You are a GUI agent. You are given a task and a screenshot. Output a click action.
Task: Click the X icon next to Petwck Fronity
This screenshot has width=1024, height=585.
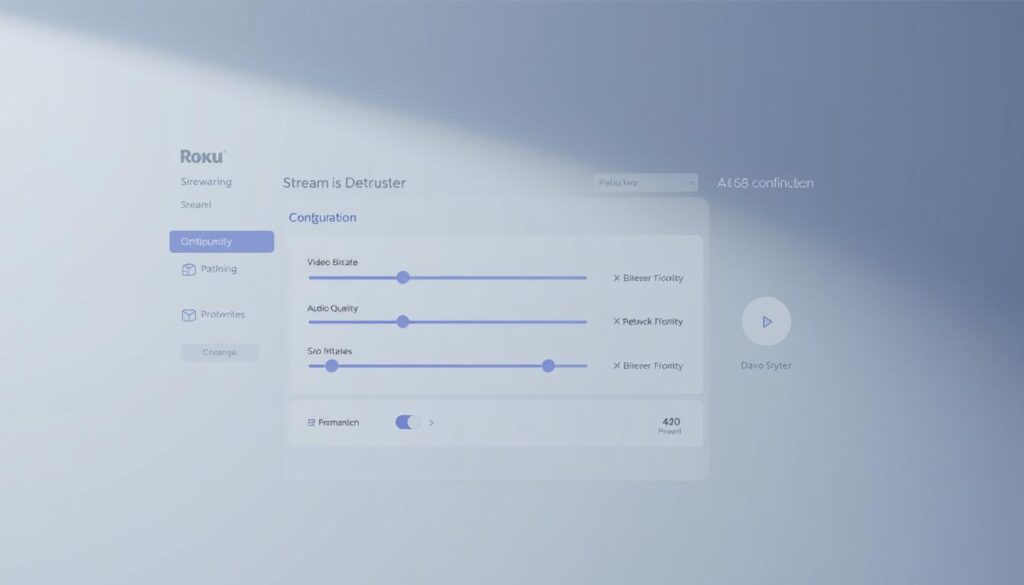pyautogui.click(x=618, y=321)
